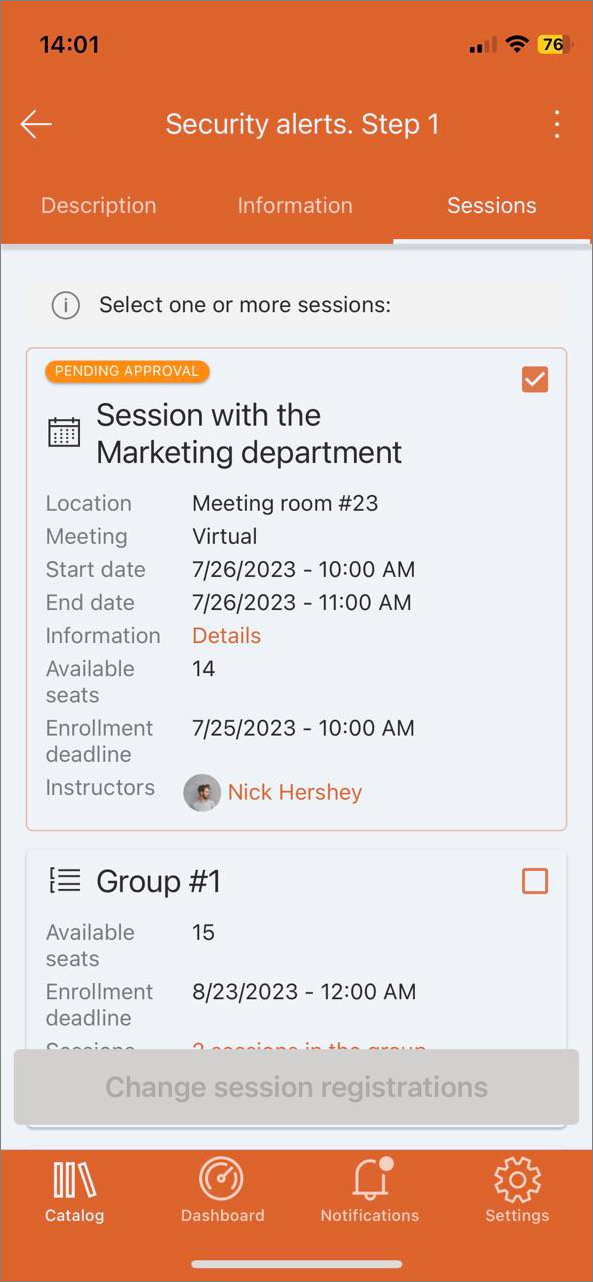Tap the list icon next to Group #1

click(x=64, y=881)
